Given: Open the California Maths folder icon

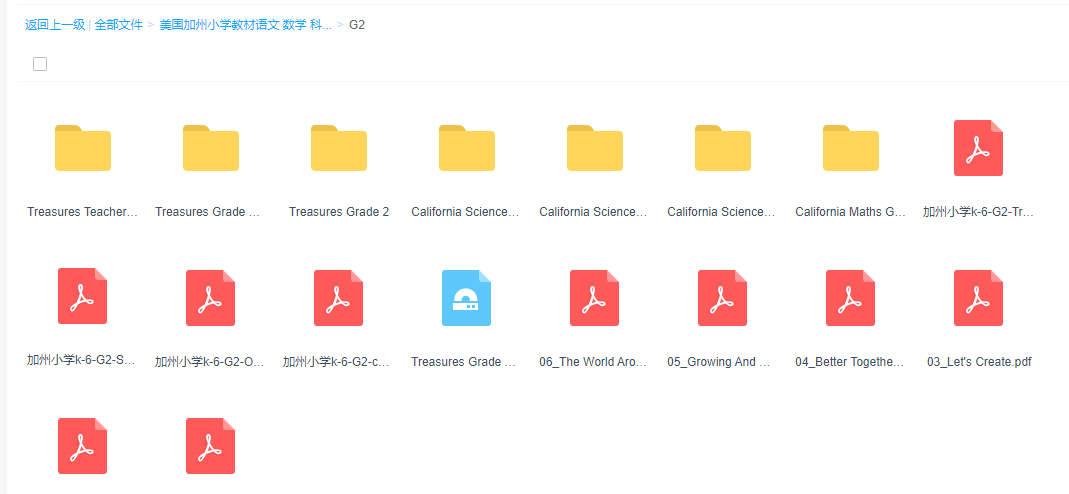Looking at the screenshot, I should point(851,148).
